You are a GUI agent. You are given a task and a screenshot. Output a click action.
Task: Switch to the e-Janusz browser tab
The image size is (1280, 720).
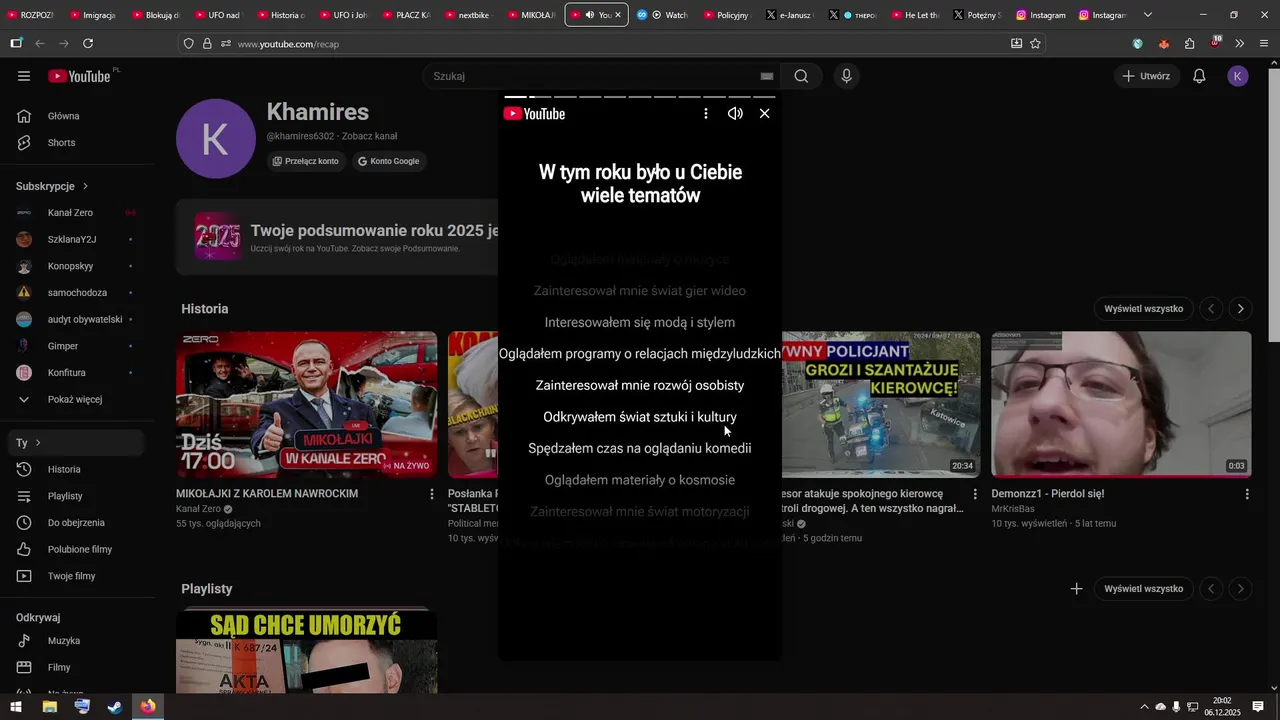(788, 15)
